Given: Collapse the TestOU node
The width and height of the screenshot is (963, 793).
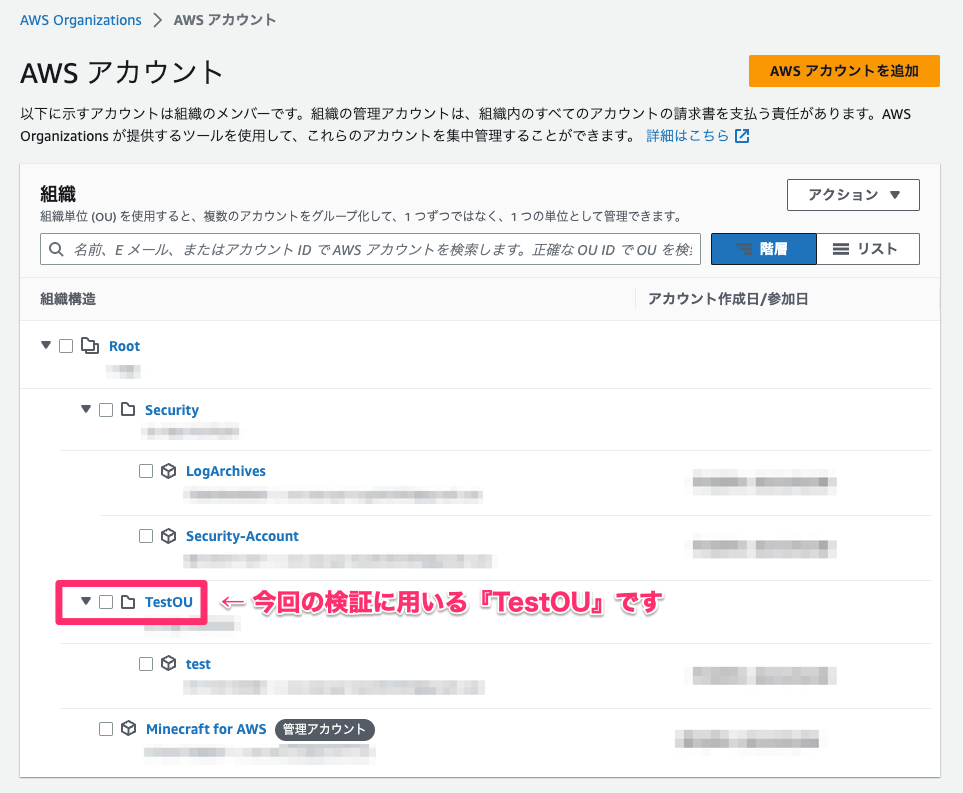Looking at the screenshot, I should 86,601.
